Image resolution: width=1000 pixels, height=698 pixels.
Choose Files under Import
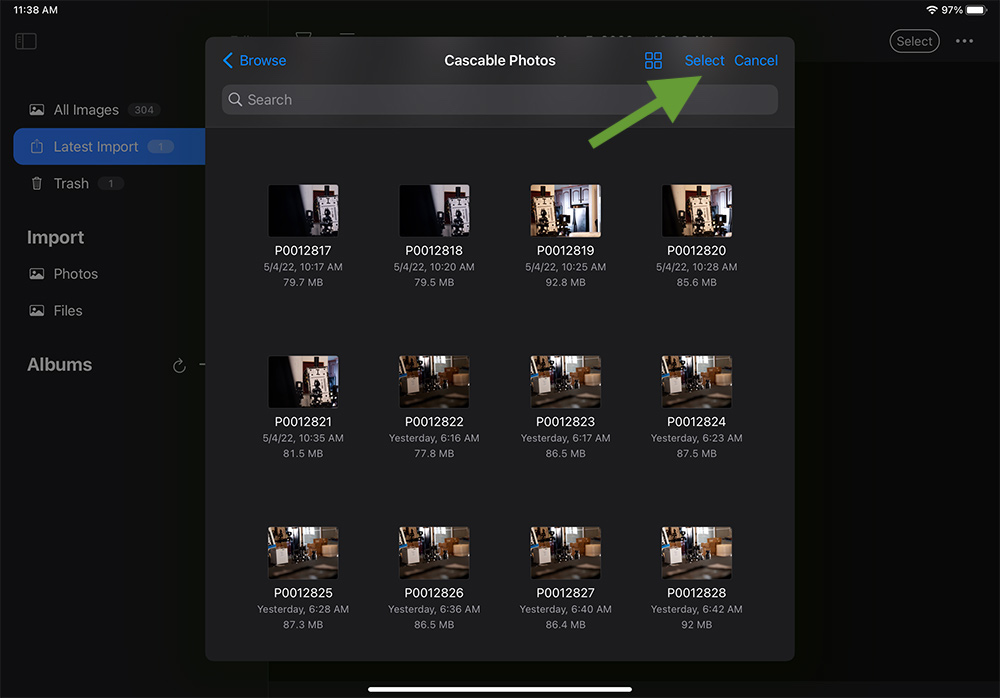(68, 311)
